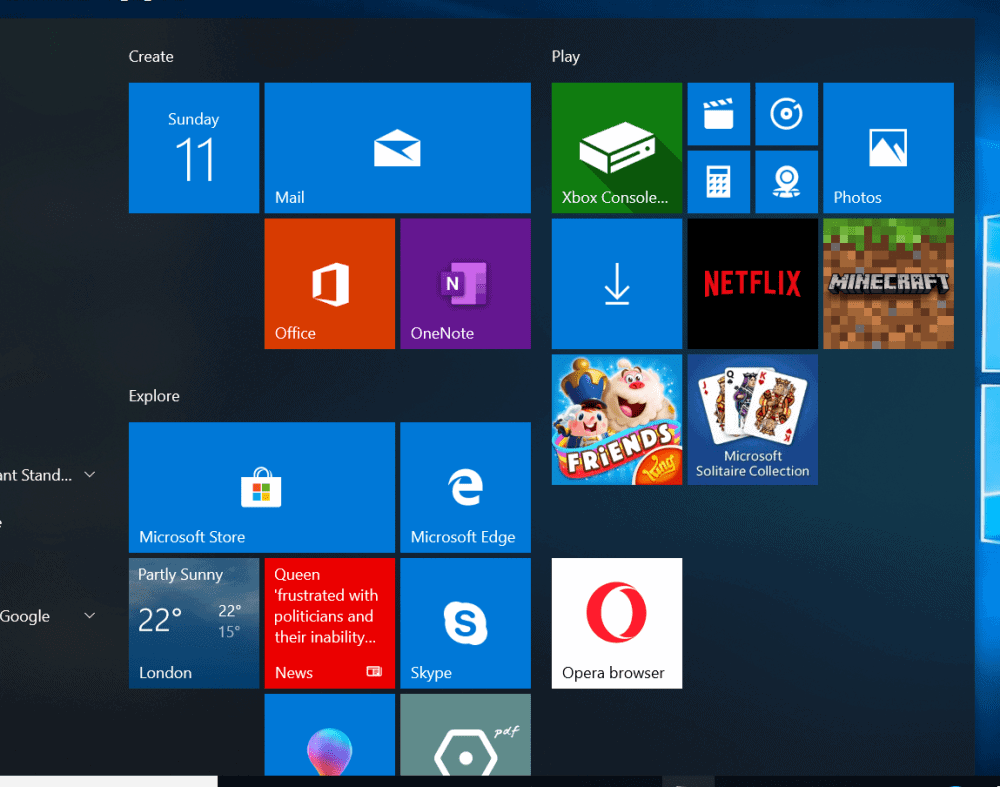Open the Photos app
The height and width of the screenshot is (787, 1000).
[x=888, y=148]
